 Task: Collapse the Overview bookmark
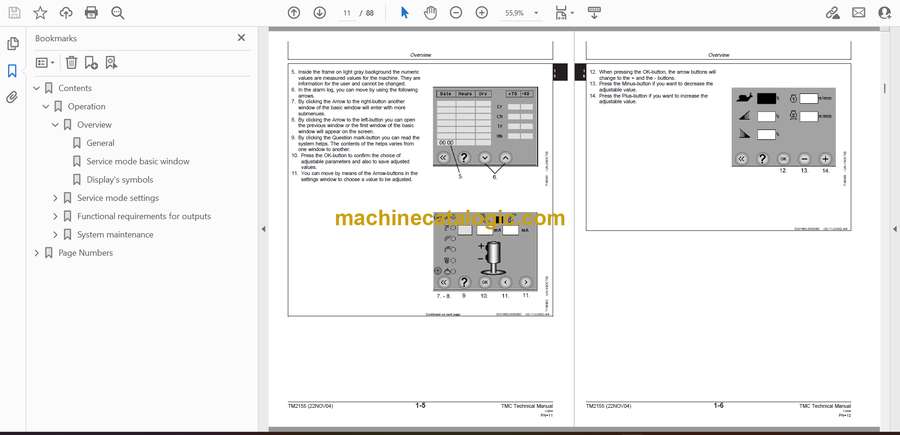coord(55,125)
